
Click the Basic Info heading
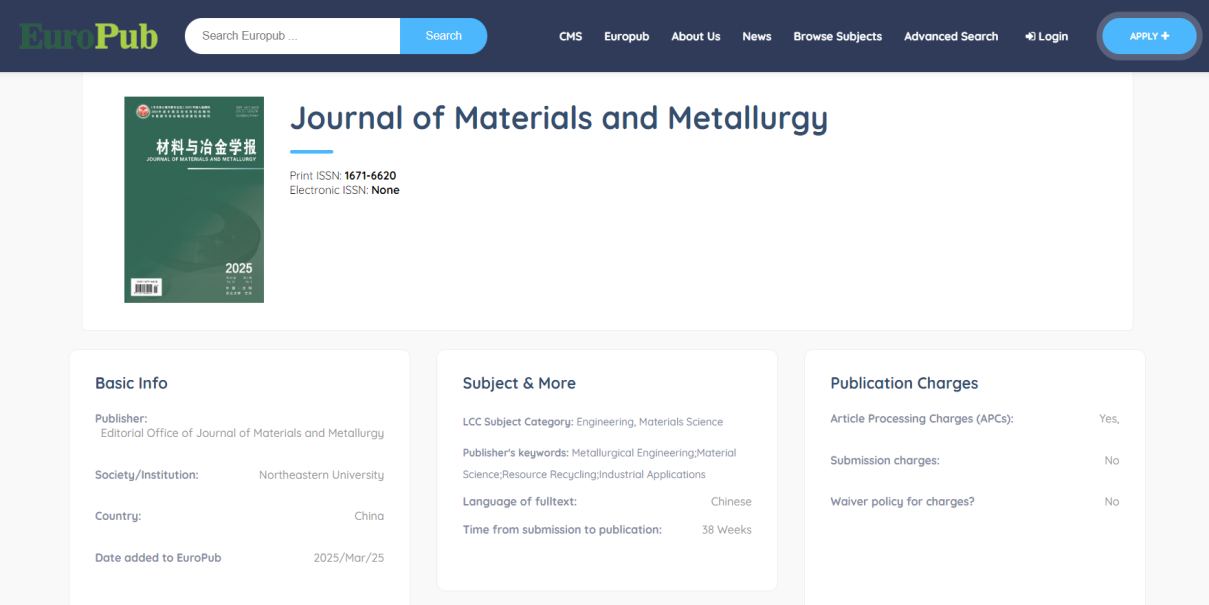point(131,383)
